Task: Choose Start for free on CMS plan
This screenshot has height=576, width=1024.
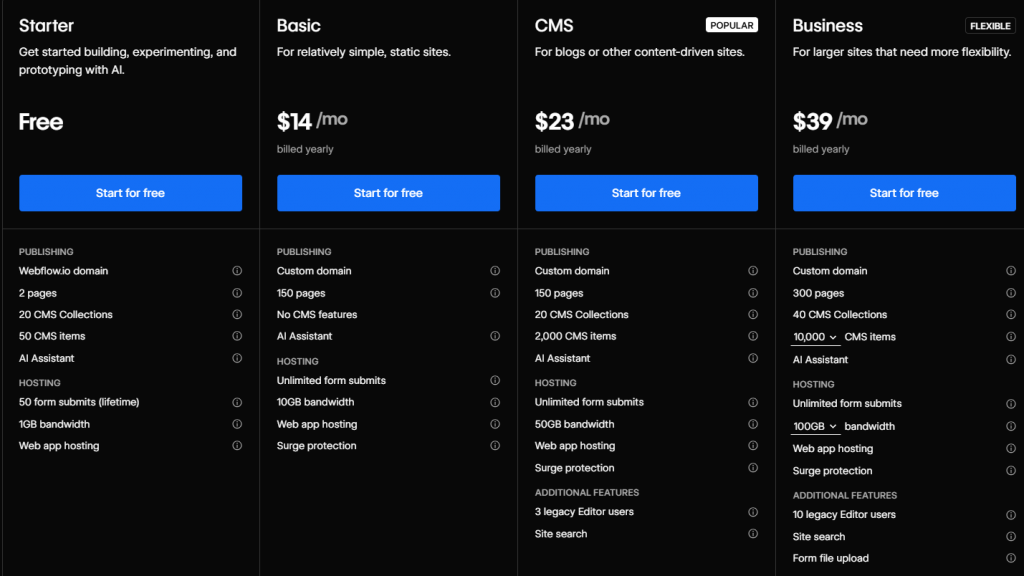Action: [646, 193]
